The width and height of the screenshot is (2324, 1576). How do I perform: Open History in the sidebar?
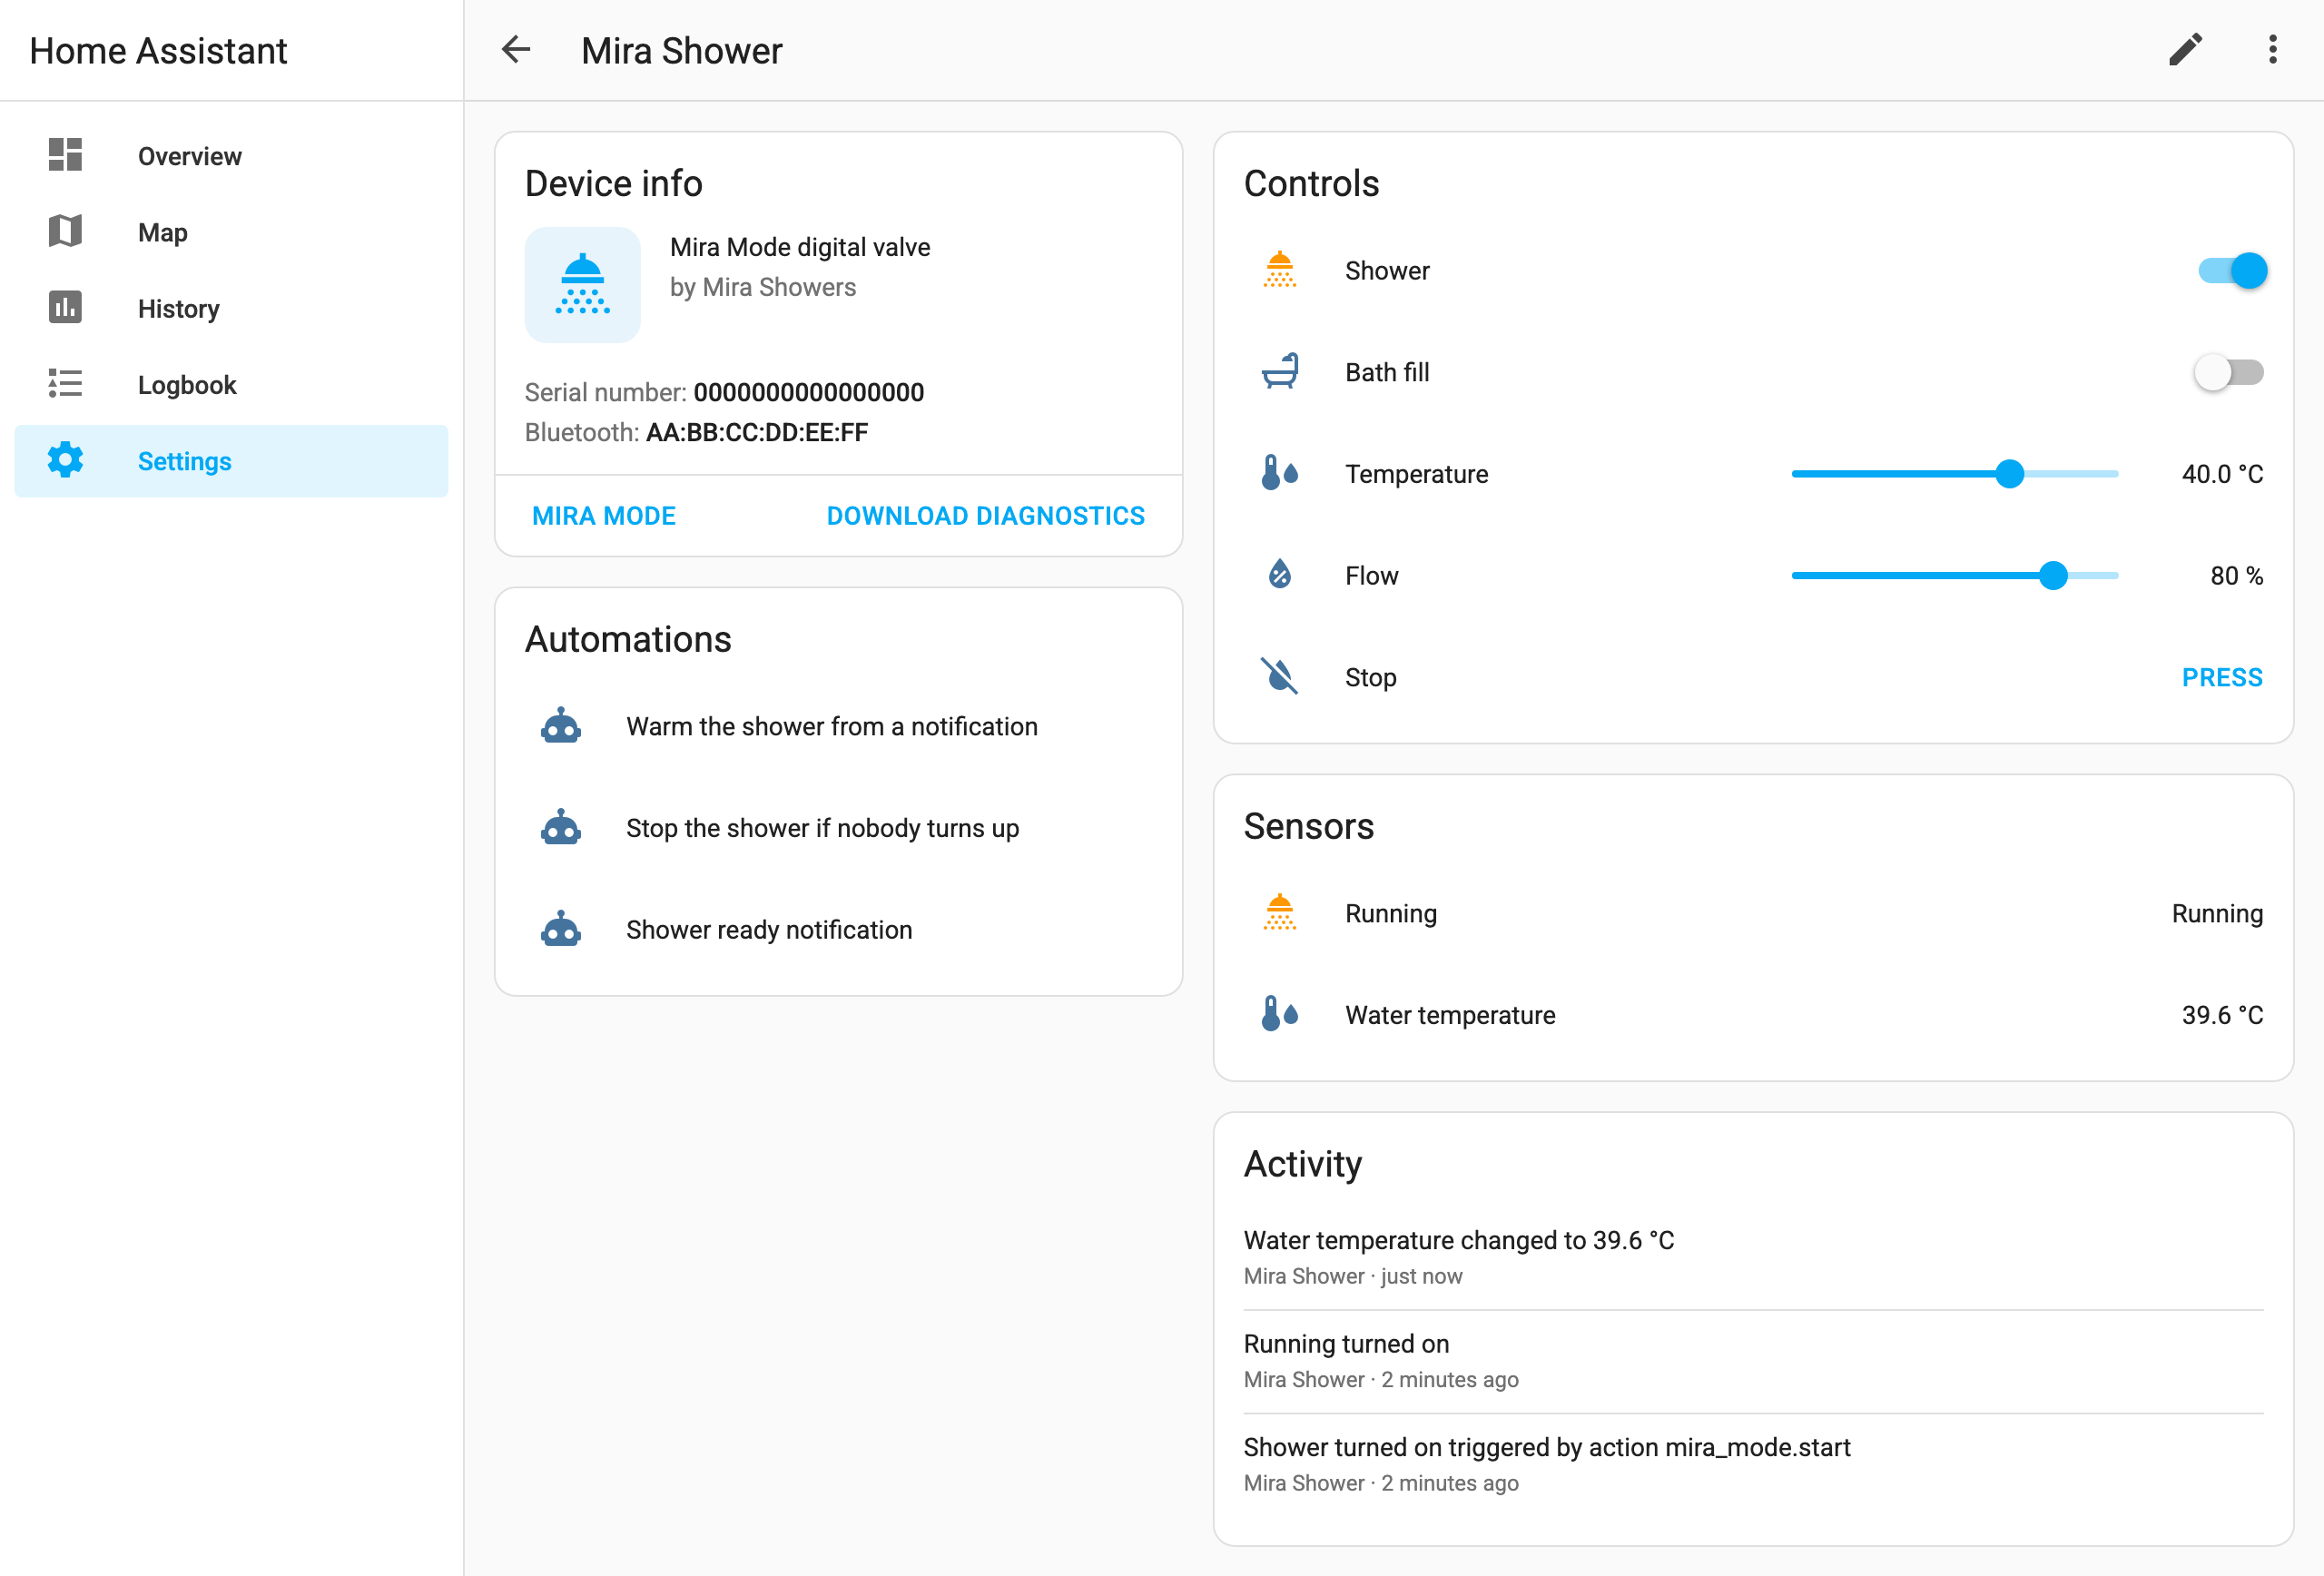pyautogui.click(x=231, y=308)
